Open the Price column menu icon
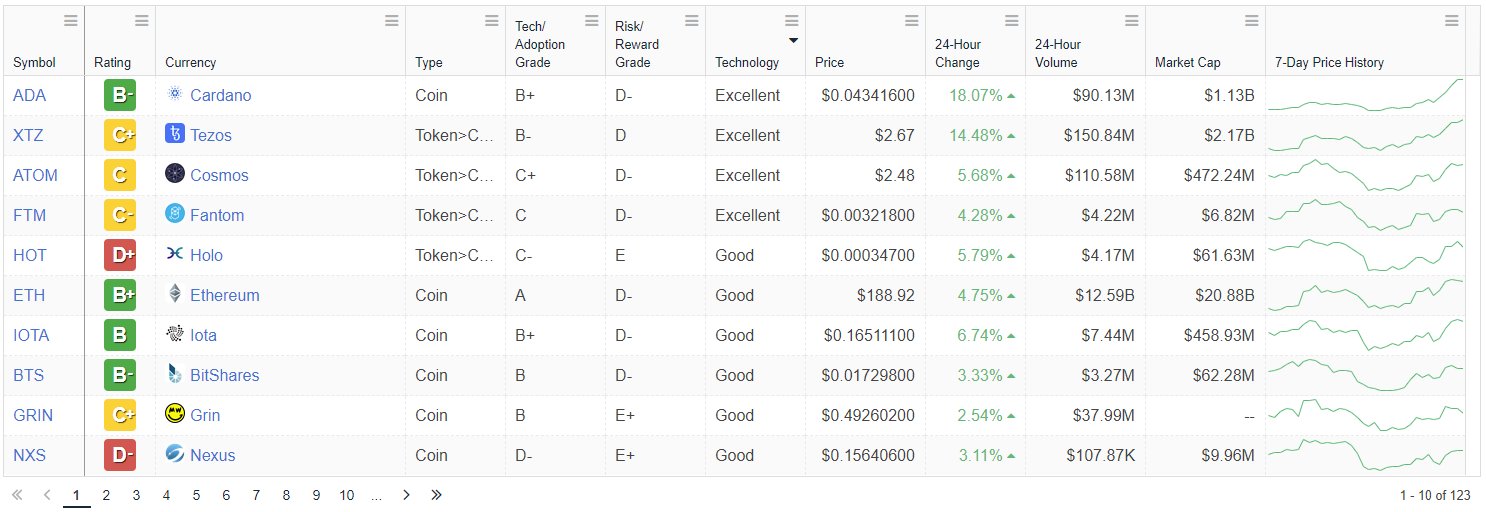This screenshot has height=512, width=1486. click(911, 21)
